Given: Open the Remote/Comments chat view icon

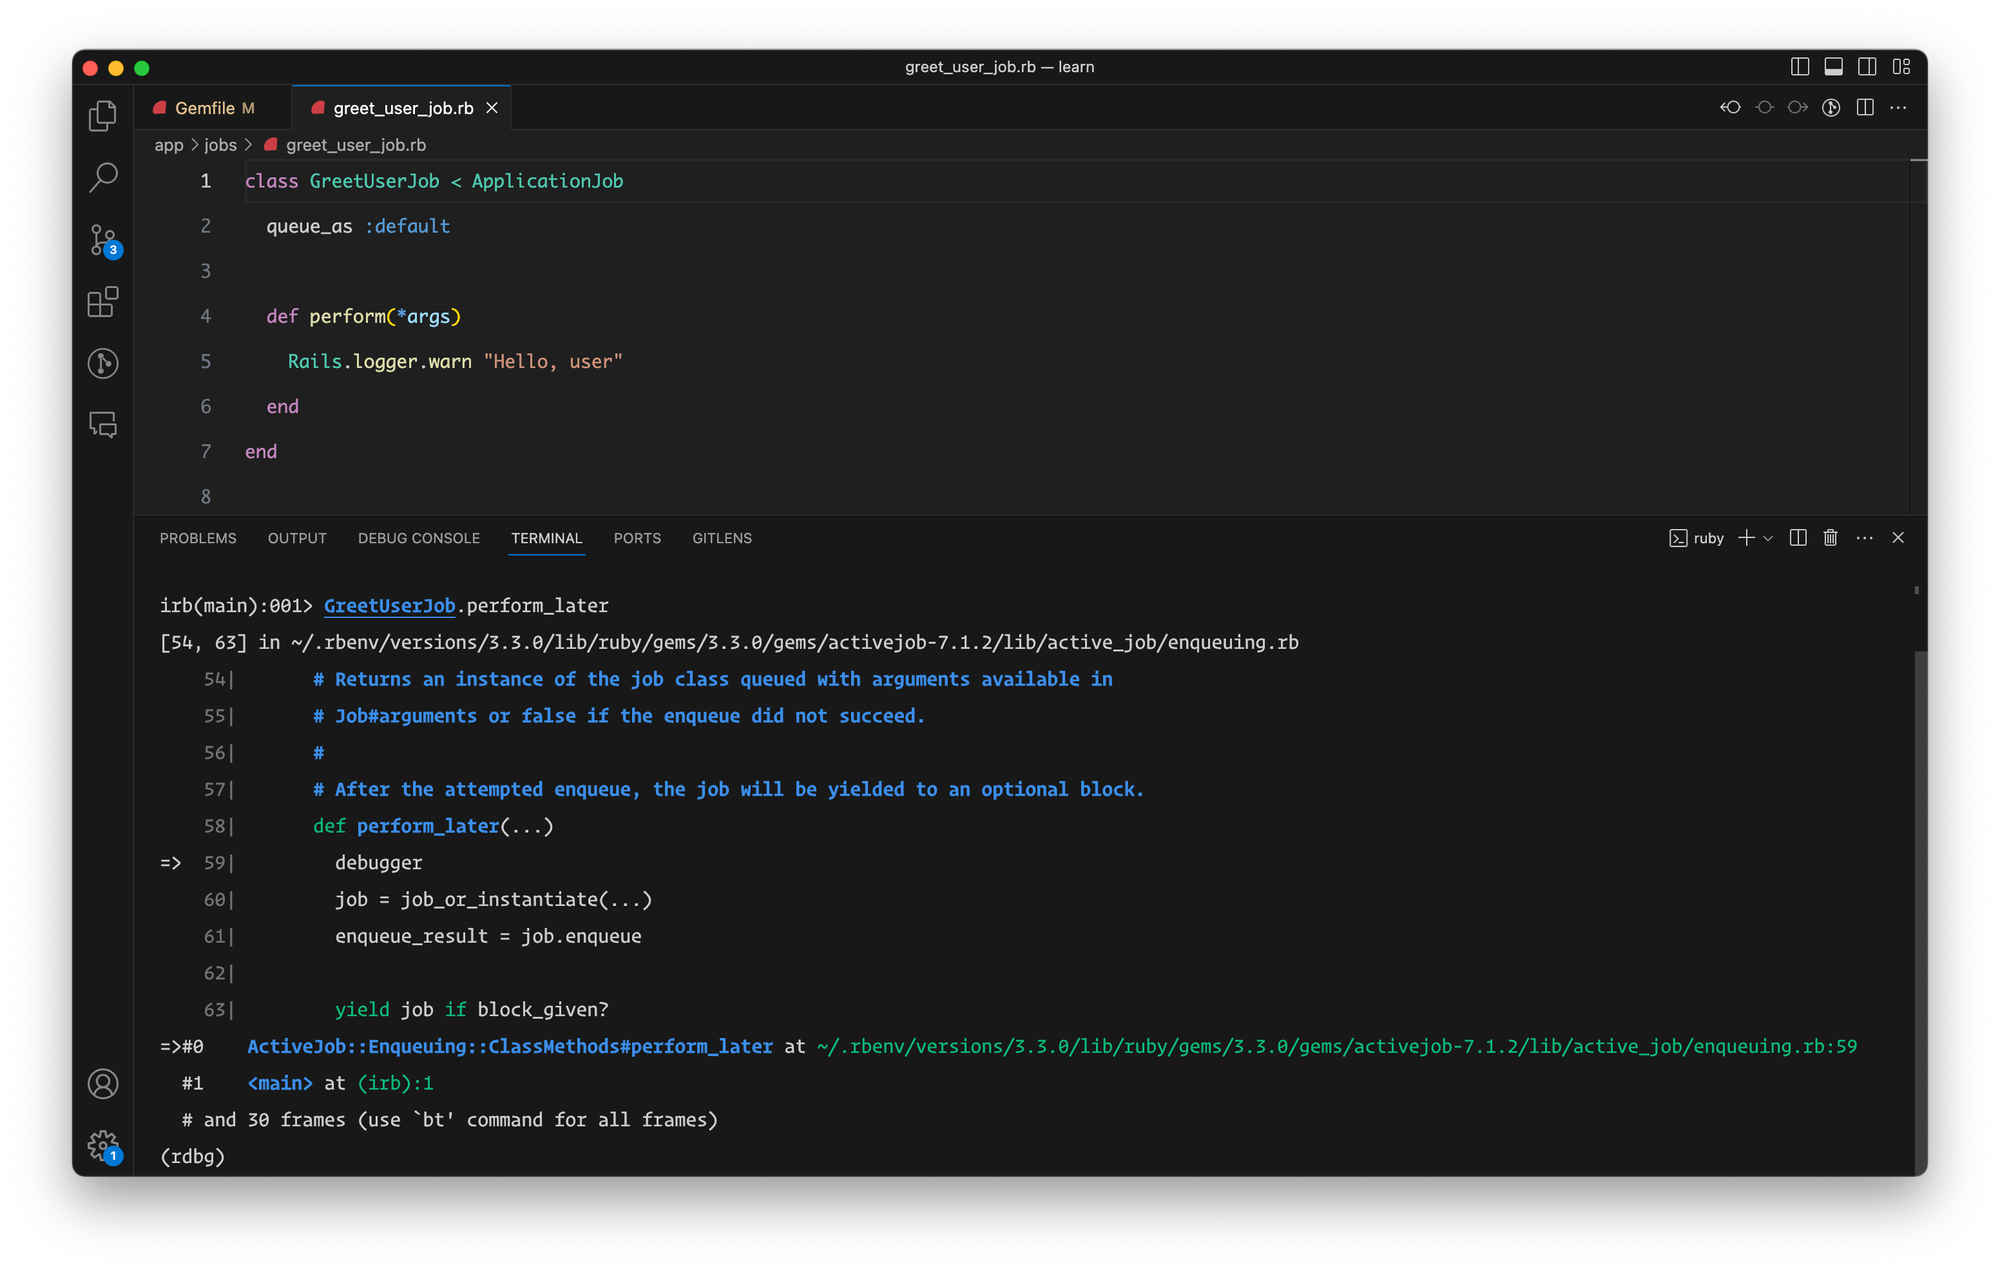Looking at the screenshot, I should pos(103,425).
